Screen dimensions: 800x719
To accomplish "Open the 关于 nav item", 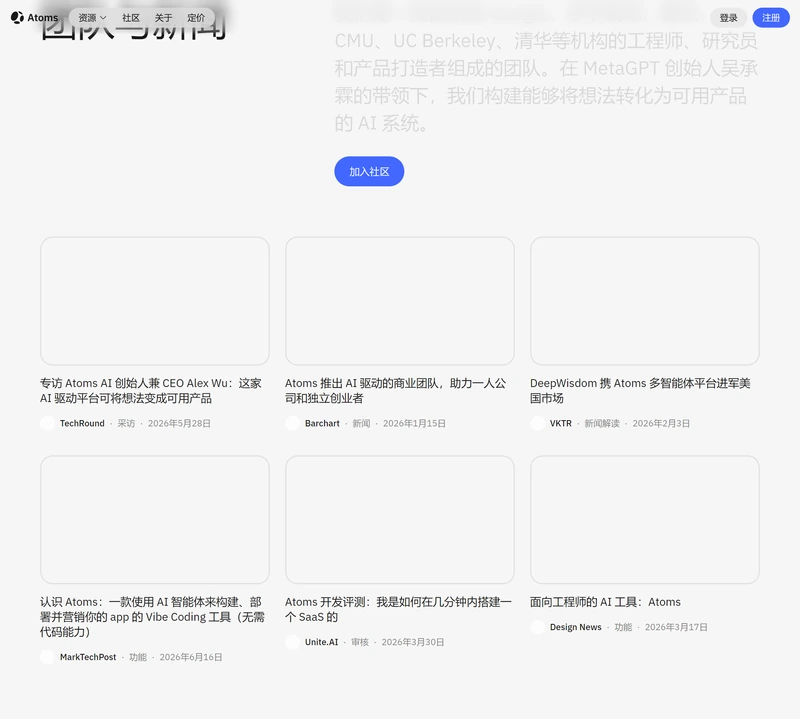I will click(163, 18).
